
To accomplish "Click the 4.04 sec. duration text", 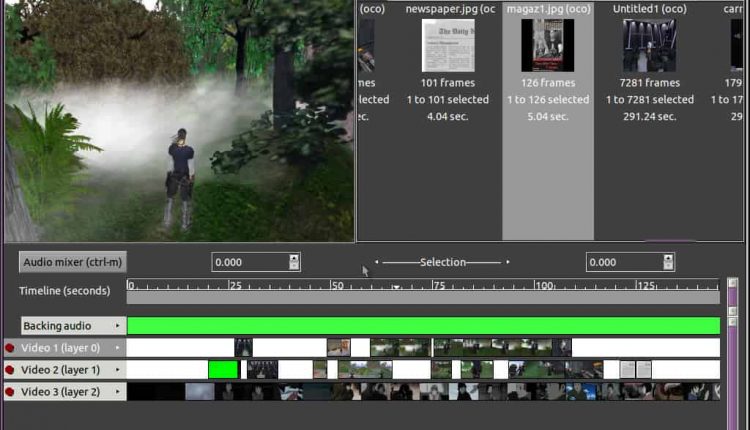I will 448,116.
